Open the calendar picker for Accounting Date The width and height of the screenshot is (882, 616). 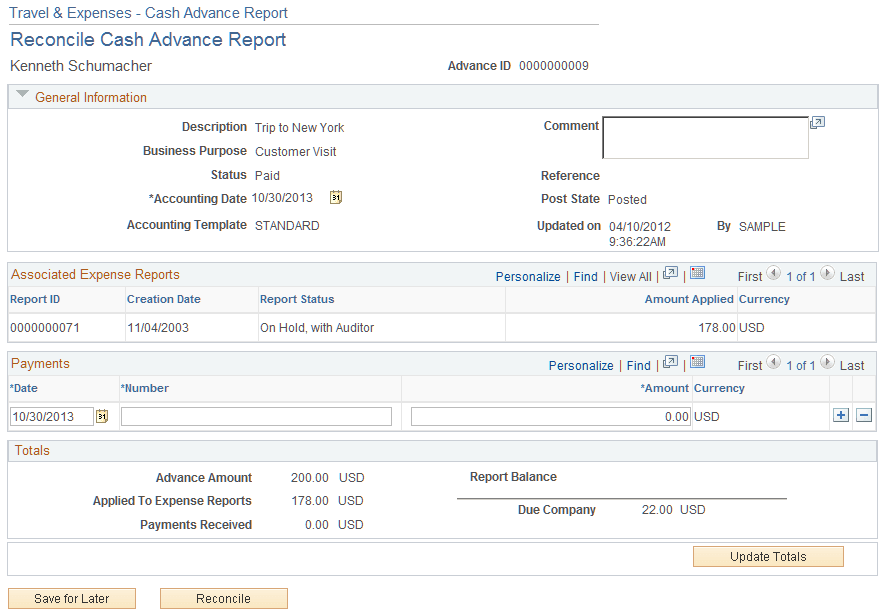pyautogui.click(x=335, y=197)
